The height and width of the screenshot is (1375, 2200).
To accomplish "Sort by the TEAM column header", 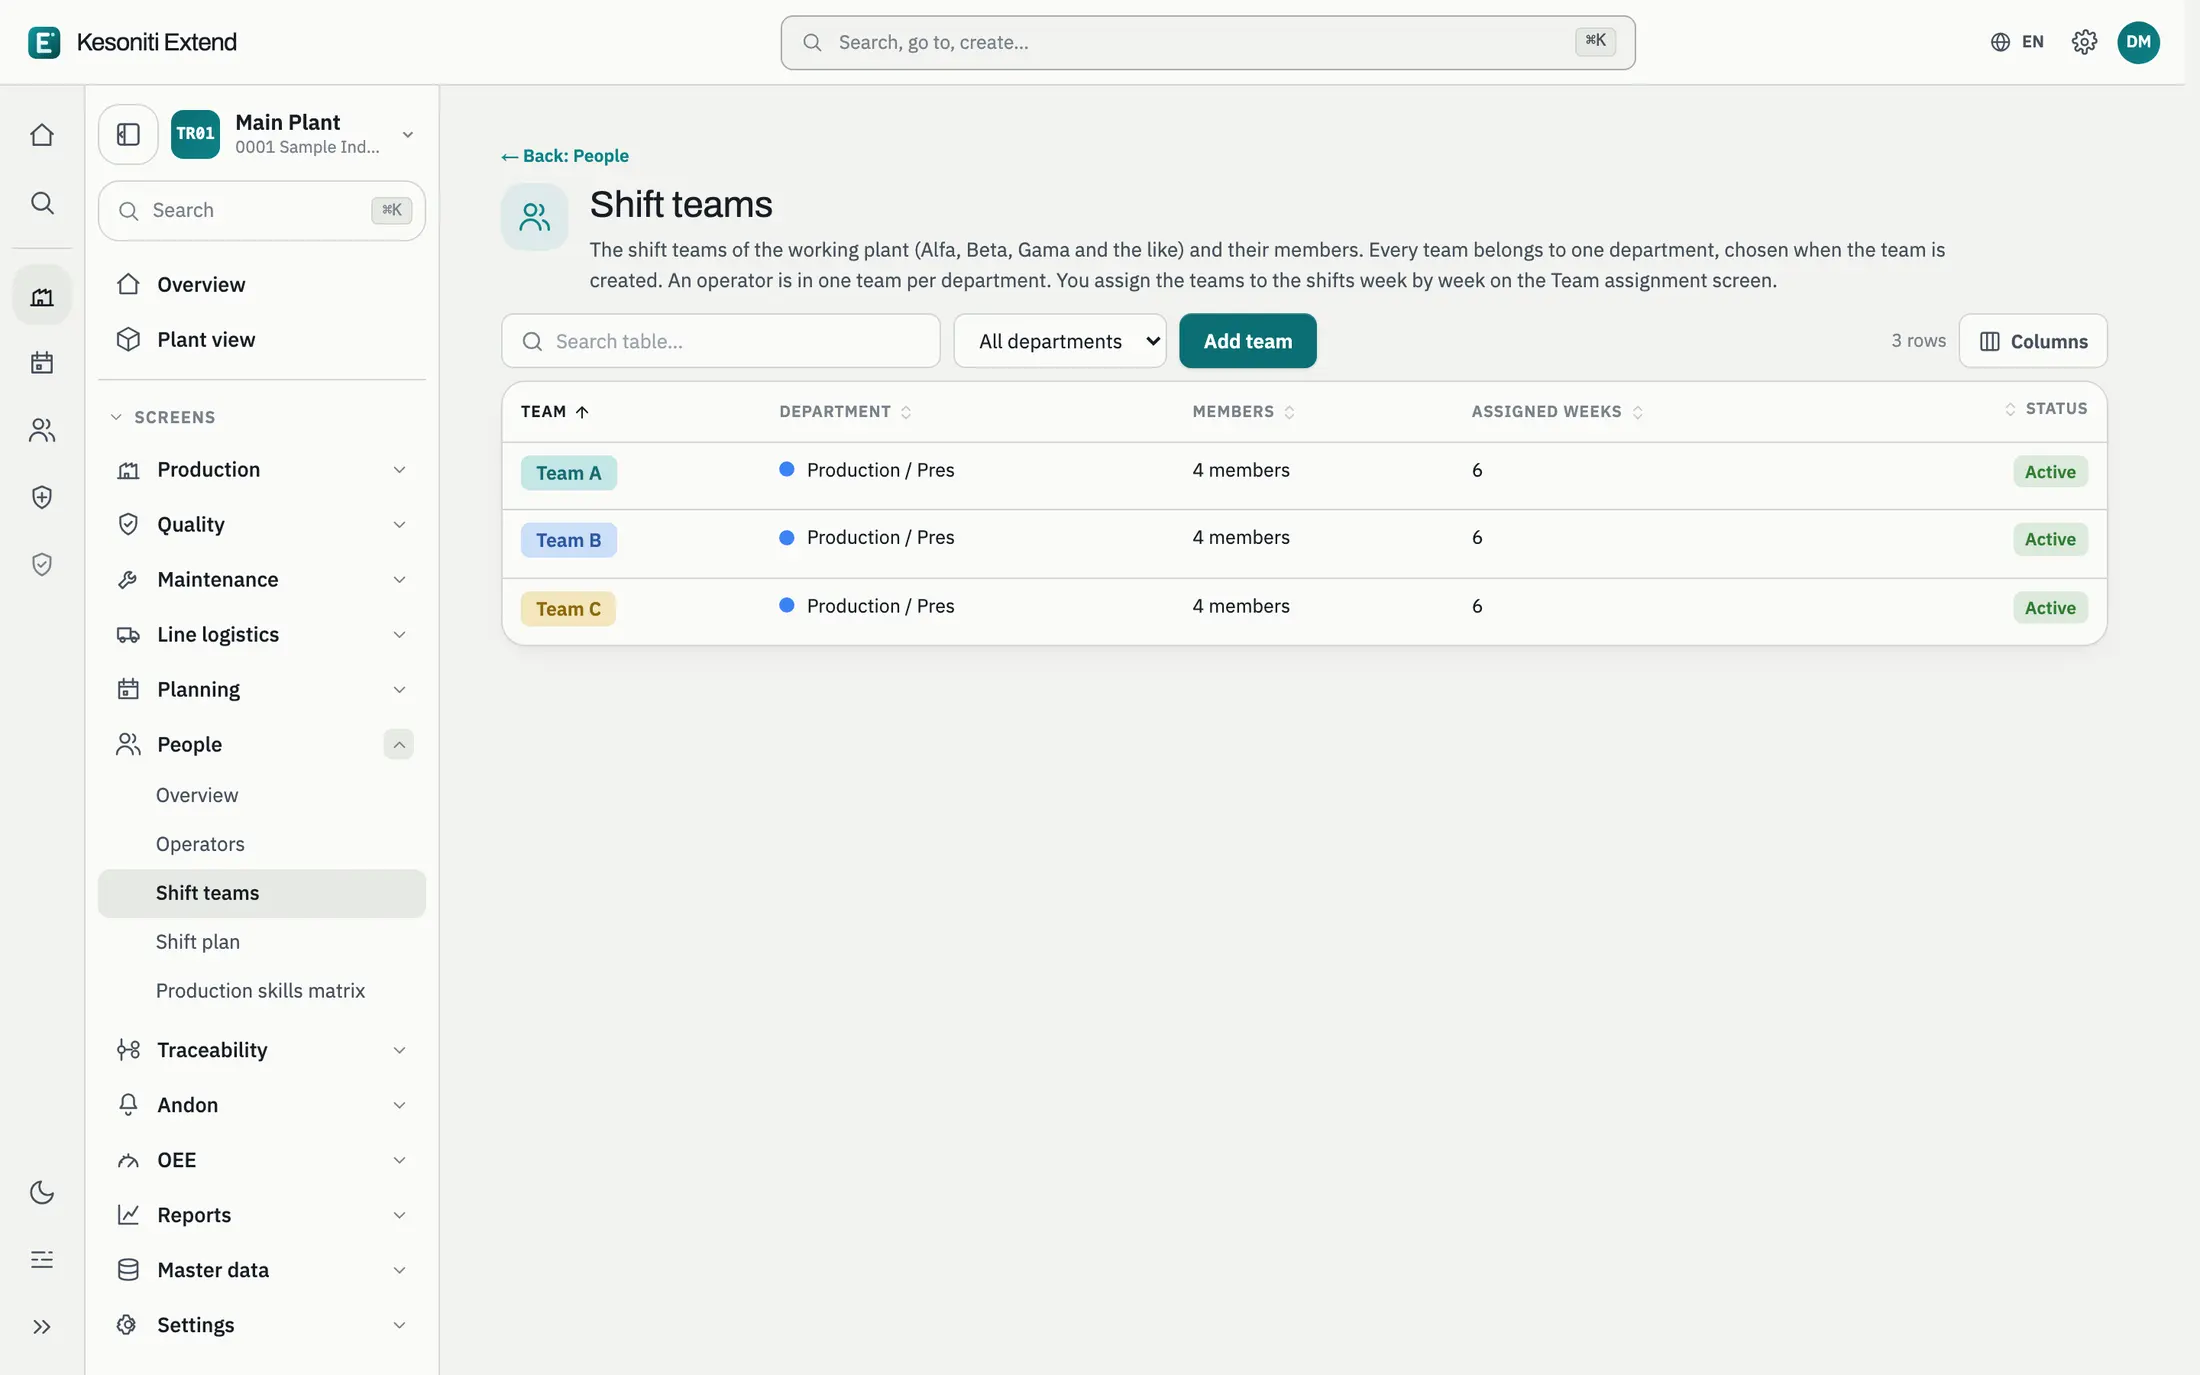I will [555, 412].
